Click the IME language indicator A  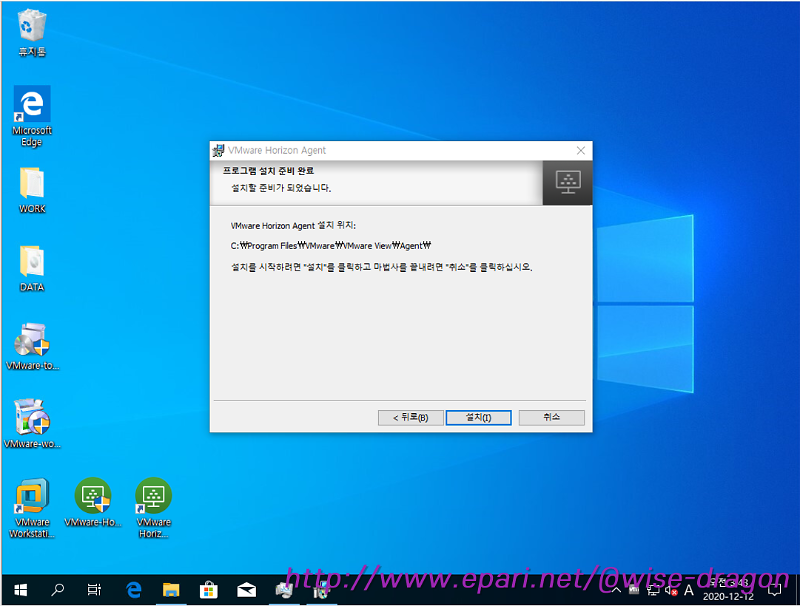pos(689,591)
